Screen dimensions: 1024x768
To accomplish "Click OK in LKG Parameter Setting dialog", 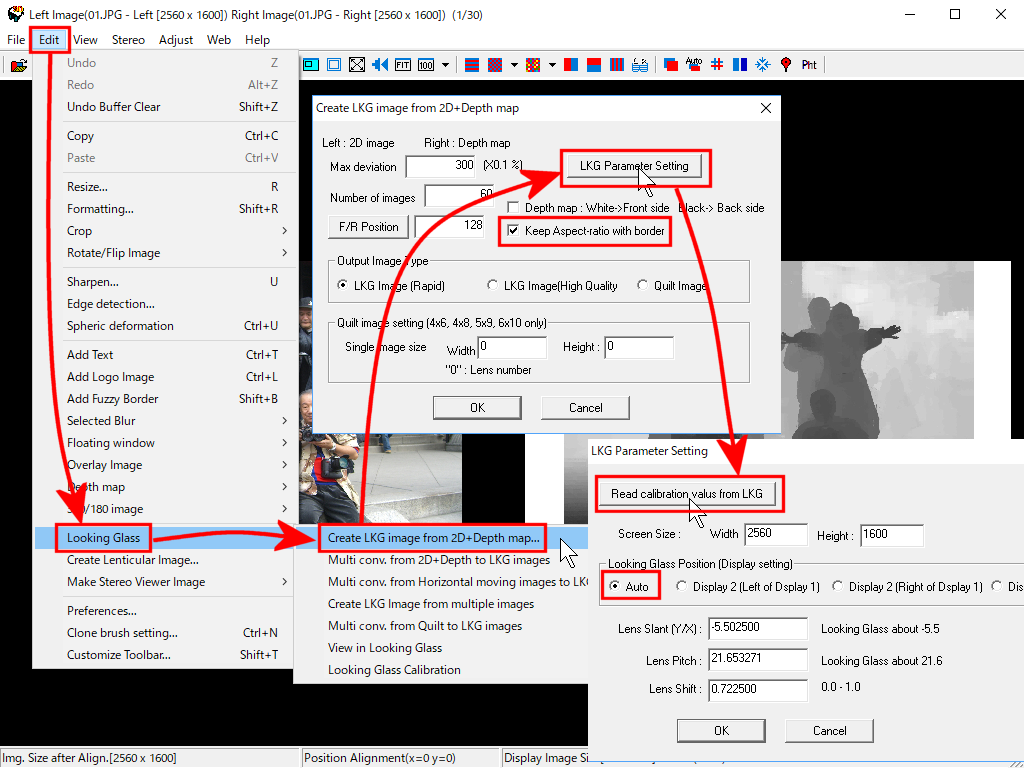I will coord(721,731).
